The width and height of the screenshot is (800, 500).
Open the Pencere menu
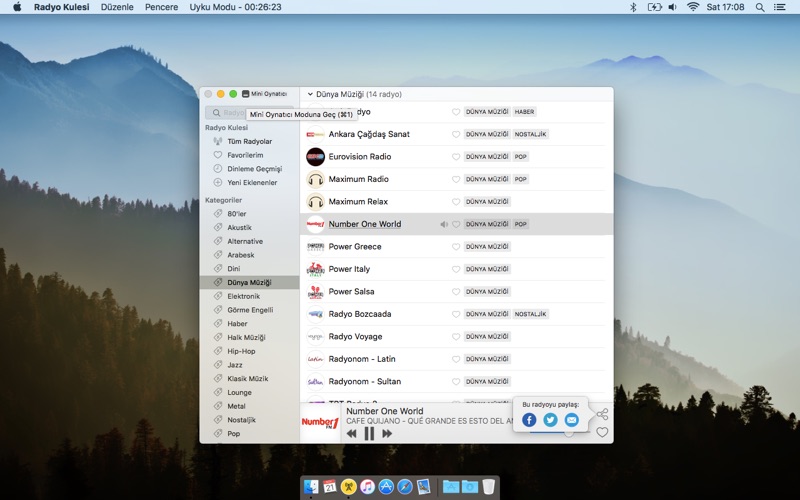pos(161,7)
